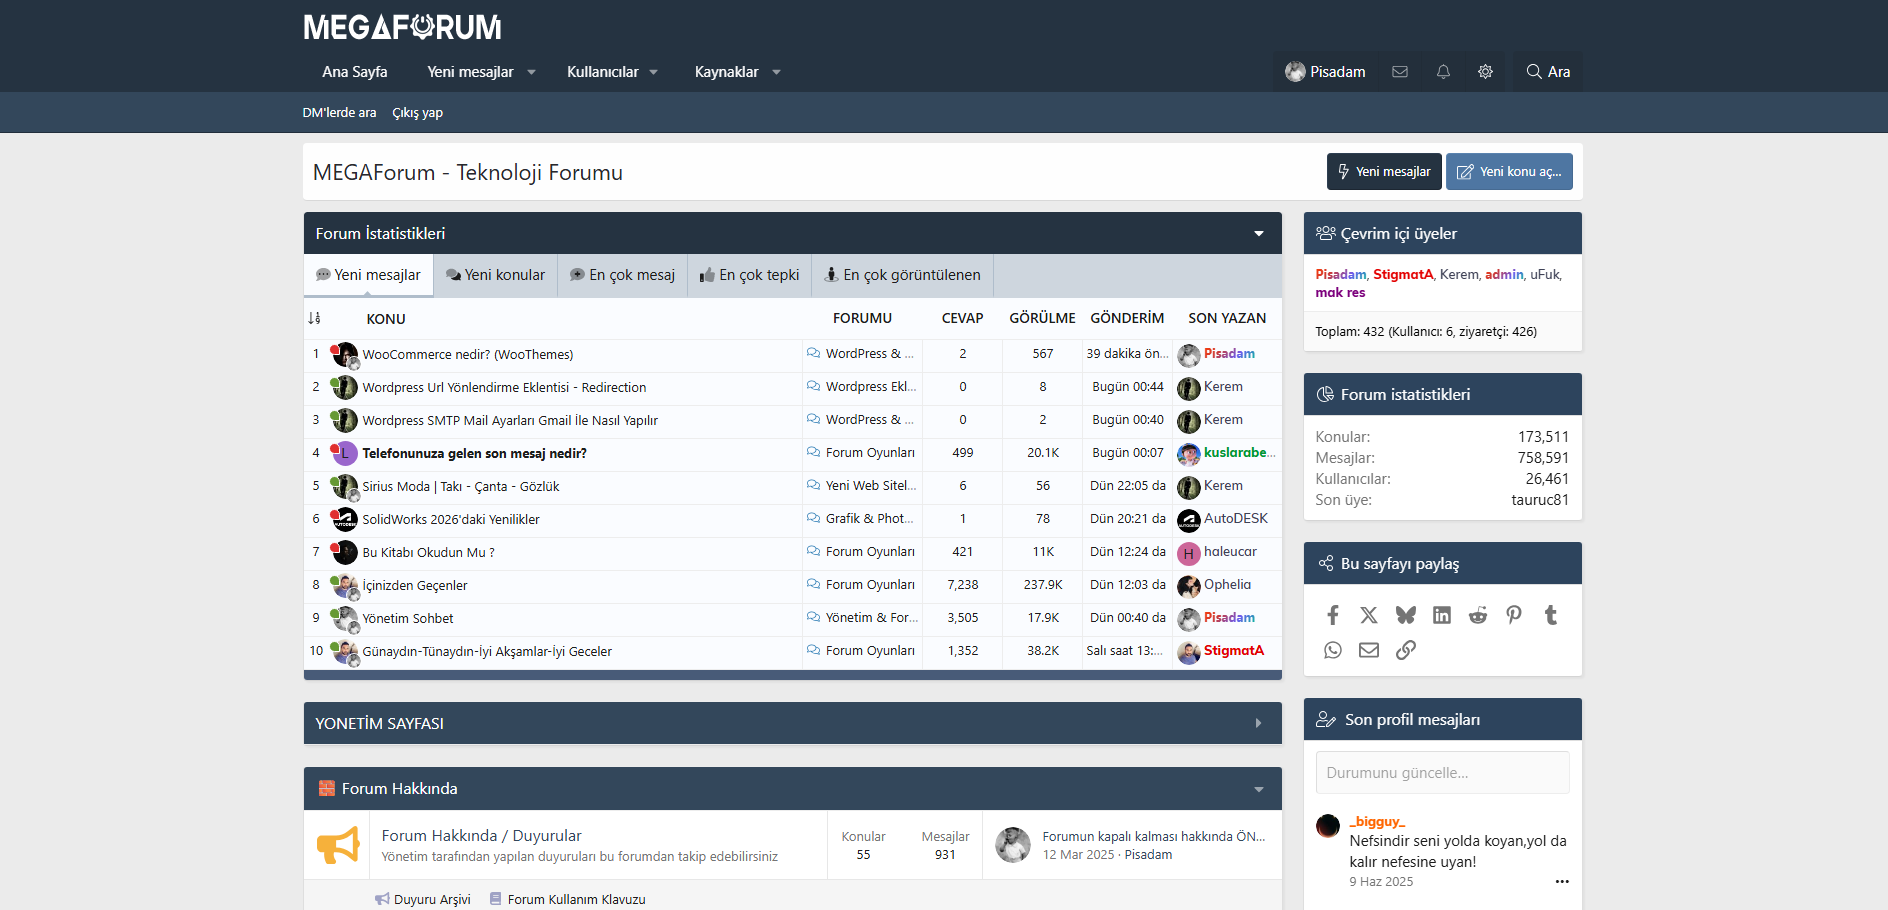Open Forum Hakkında / Duyurular forum
1888x910 pixels.
(x=481, y=835)
